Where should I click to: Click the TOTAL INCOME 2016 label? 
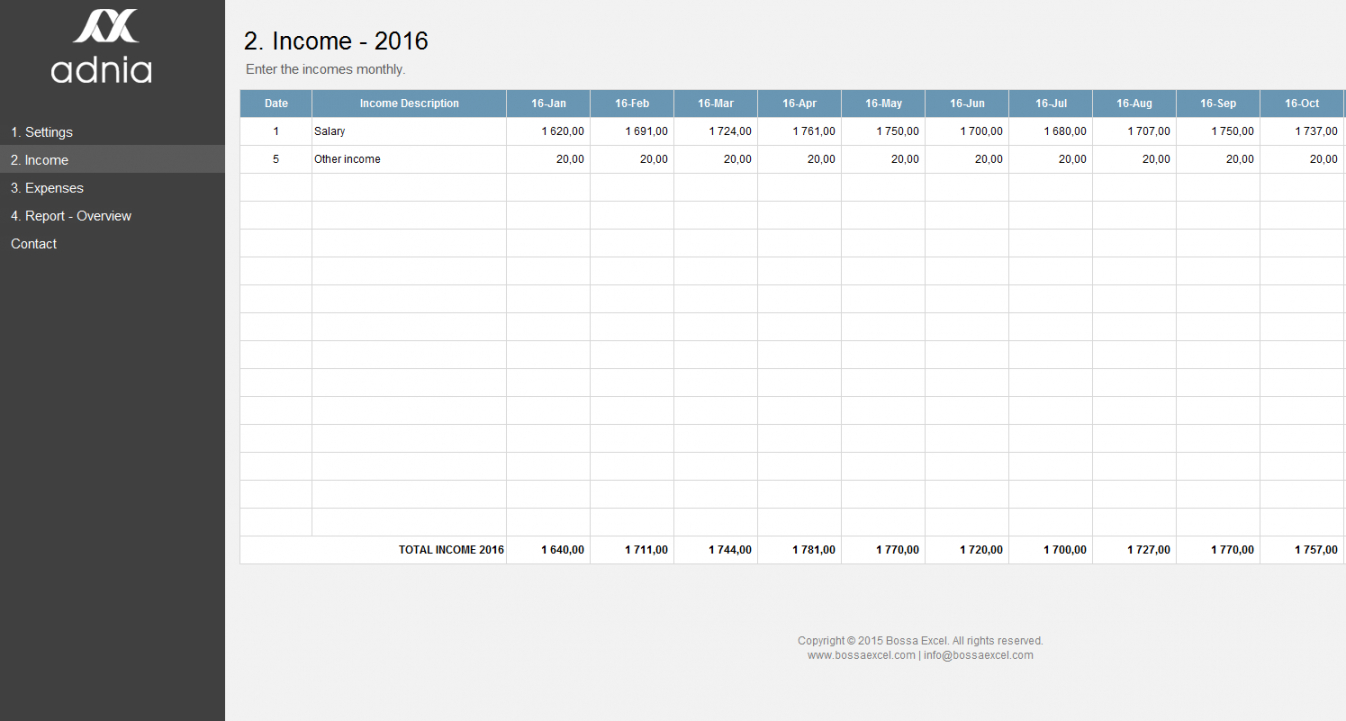pos(451,550)
